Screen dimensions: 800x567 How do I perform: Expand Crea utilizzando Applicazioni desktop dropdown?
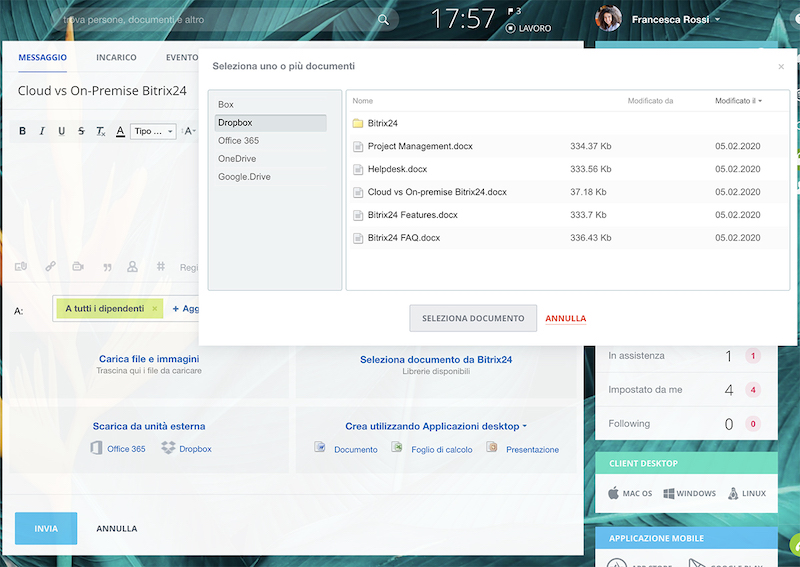click(436, 427)
